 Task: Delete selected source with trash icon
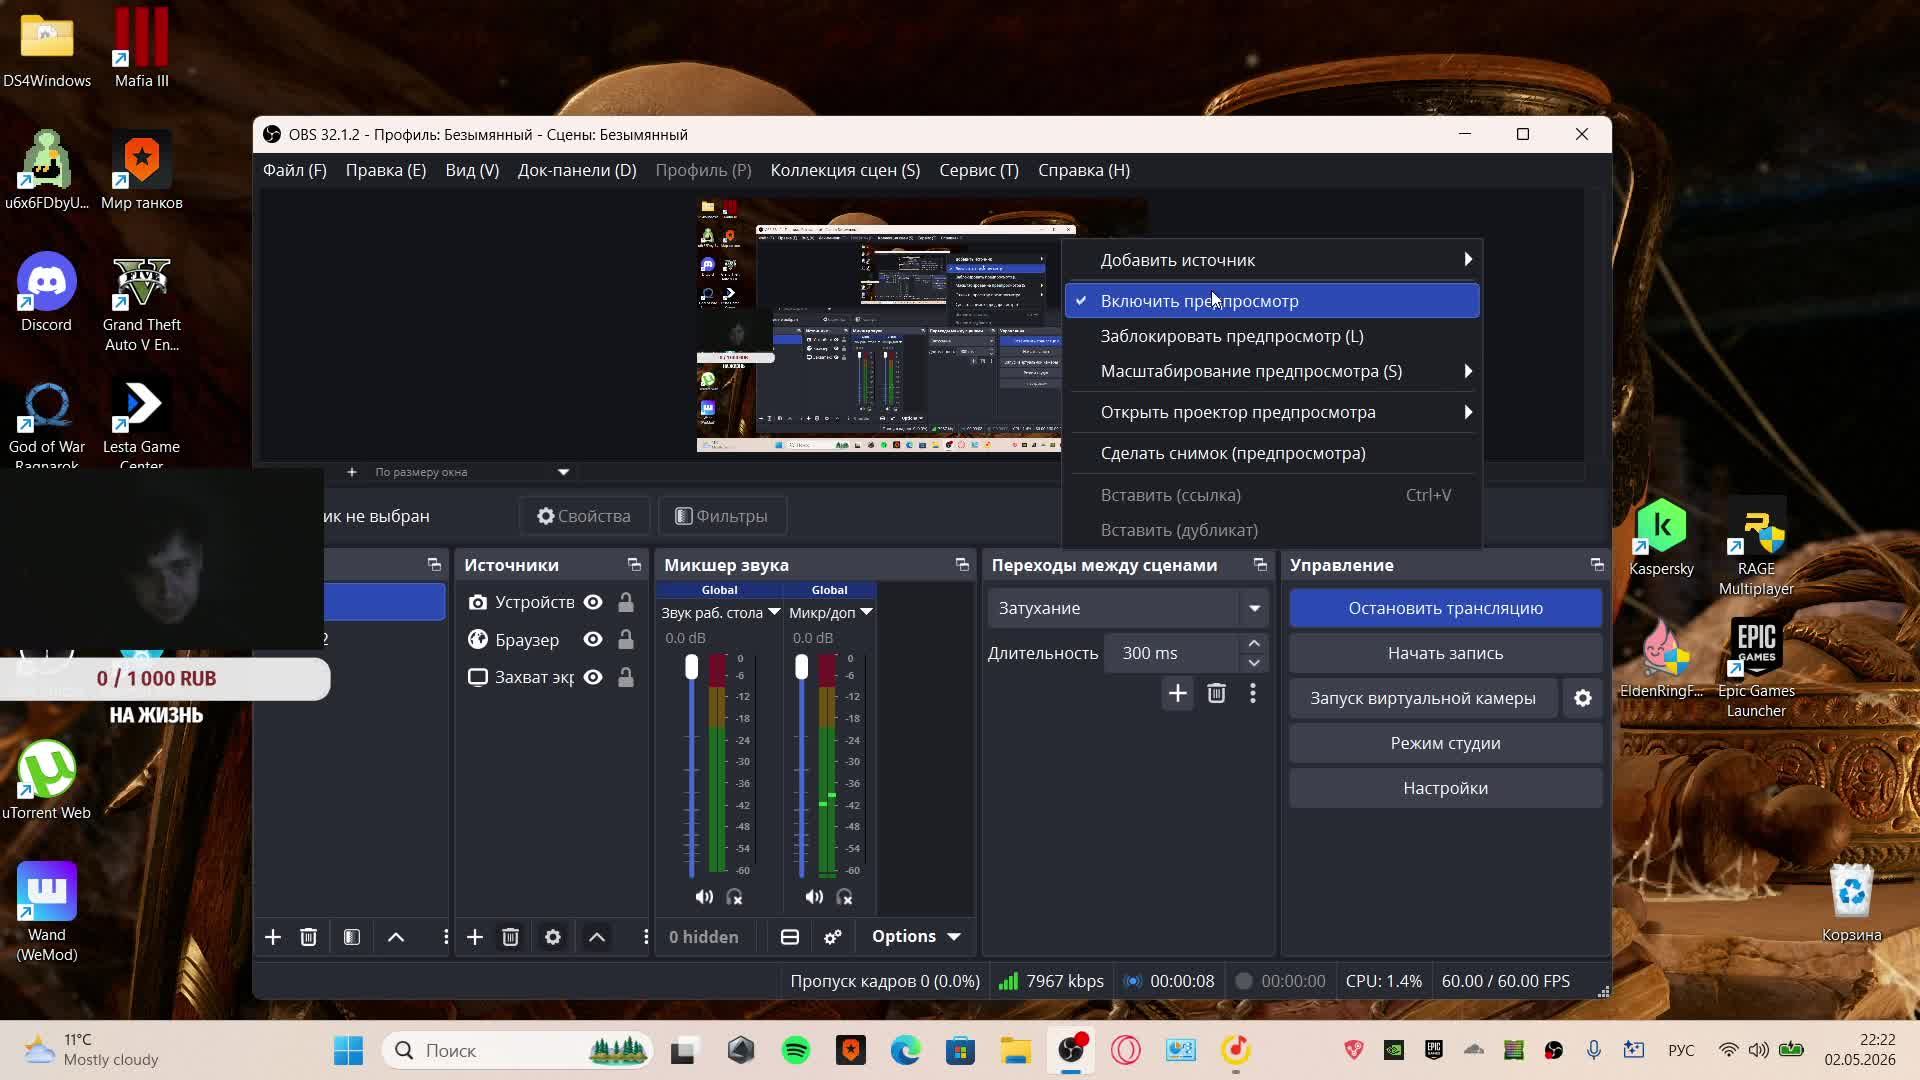click(x=510, y=937)
